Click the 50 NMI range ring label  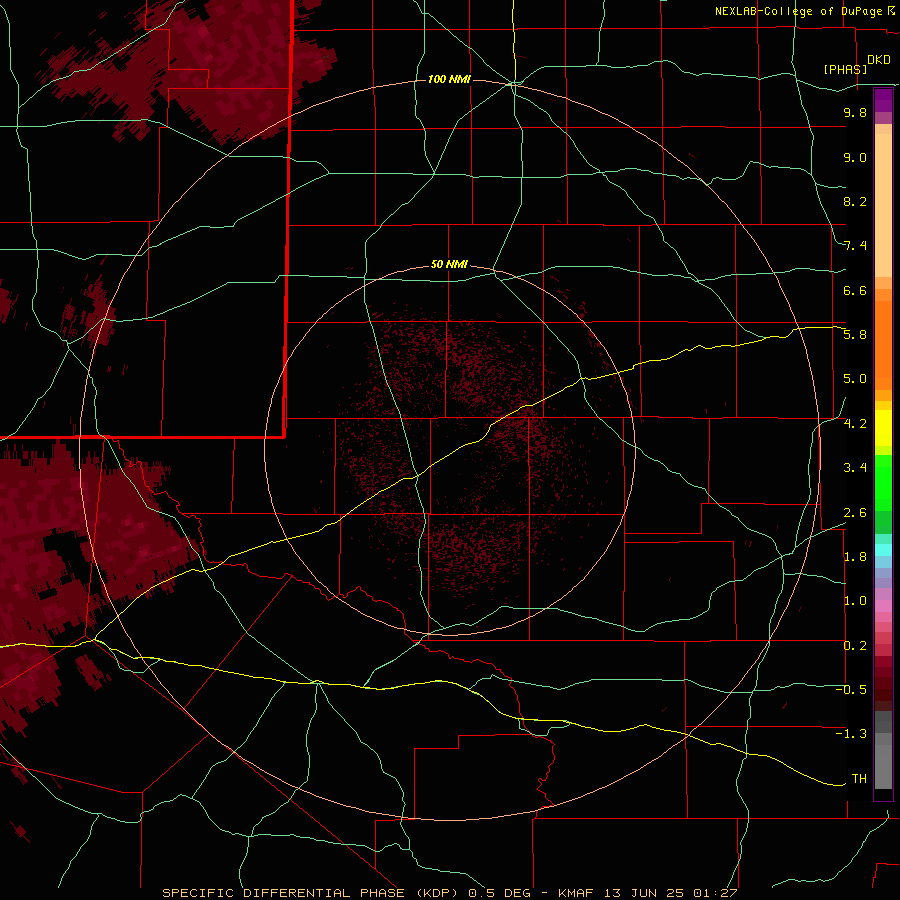coord(449,264)
